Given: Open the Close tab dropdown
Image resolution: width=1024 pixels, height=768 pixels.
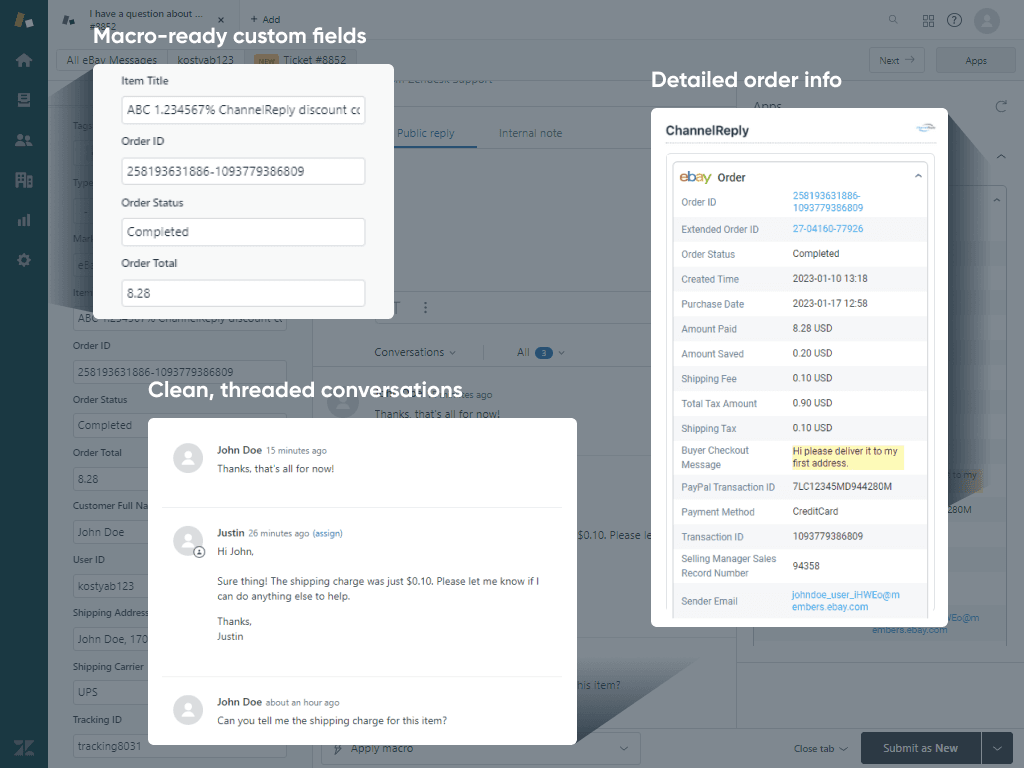Looking at the screenshot, I should [820, 748].
